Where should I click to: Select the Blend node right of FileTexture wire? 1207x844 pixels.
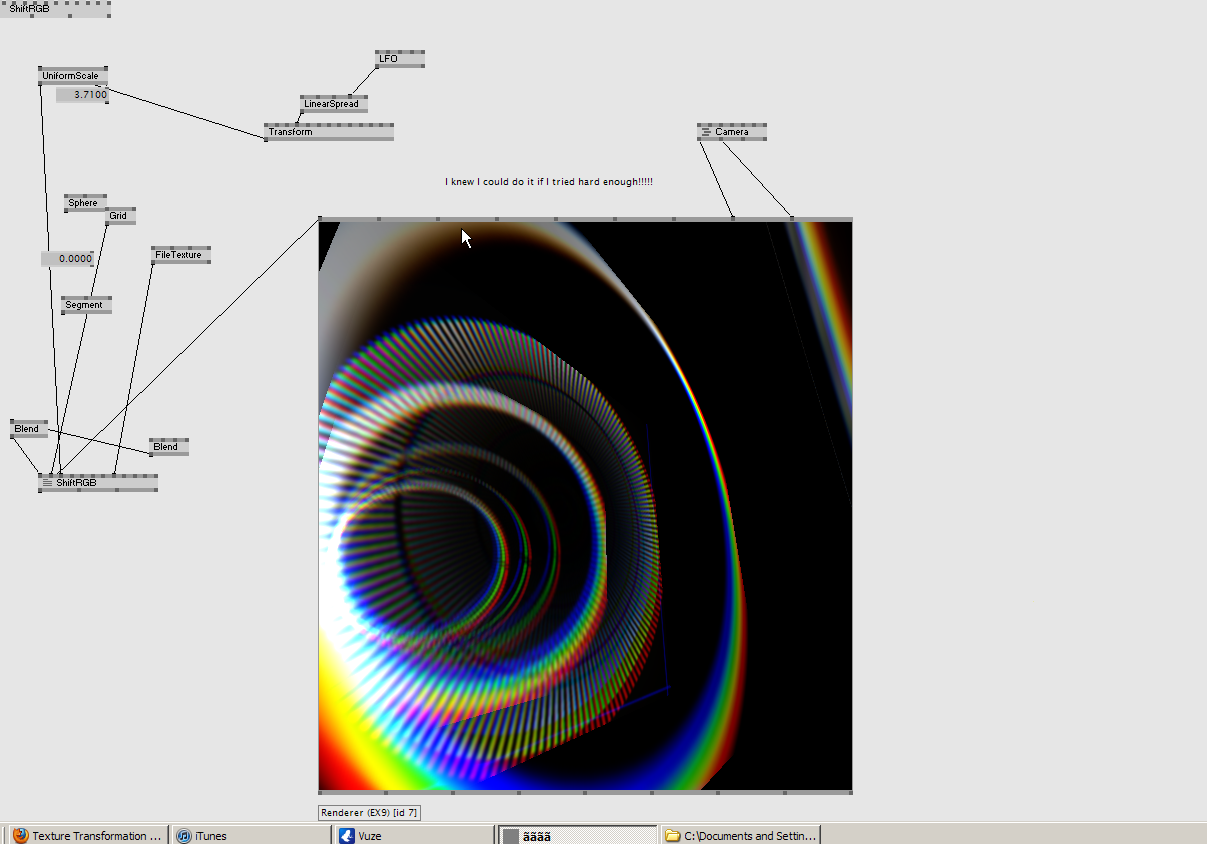pos(168,447)
